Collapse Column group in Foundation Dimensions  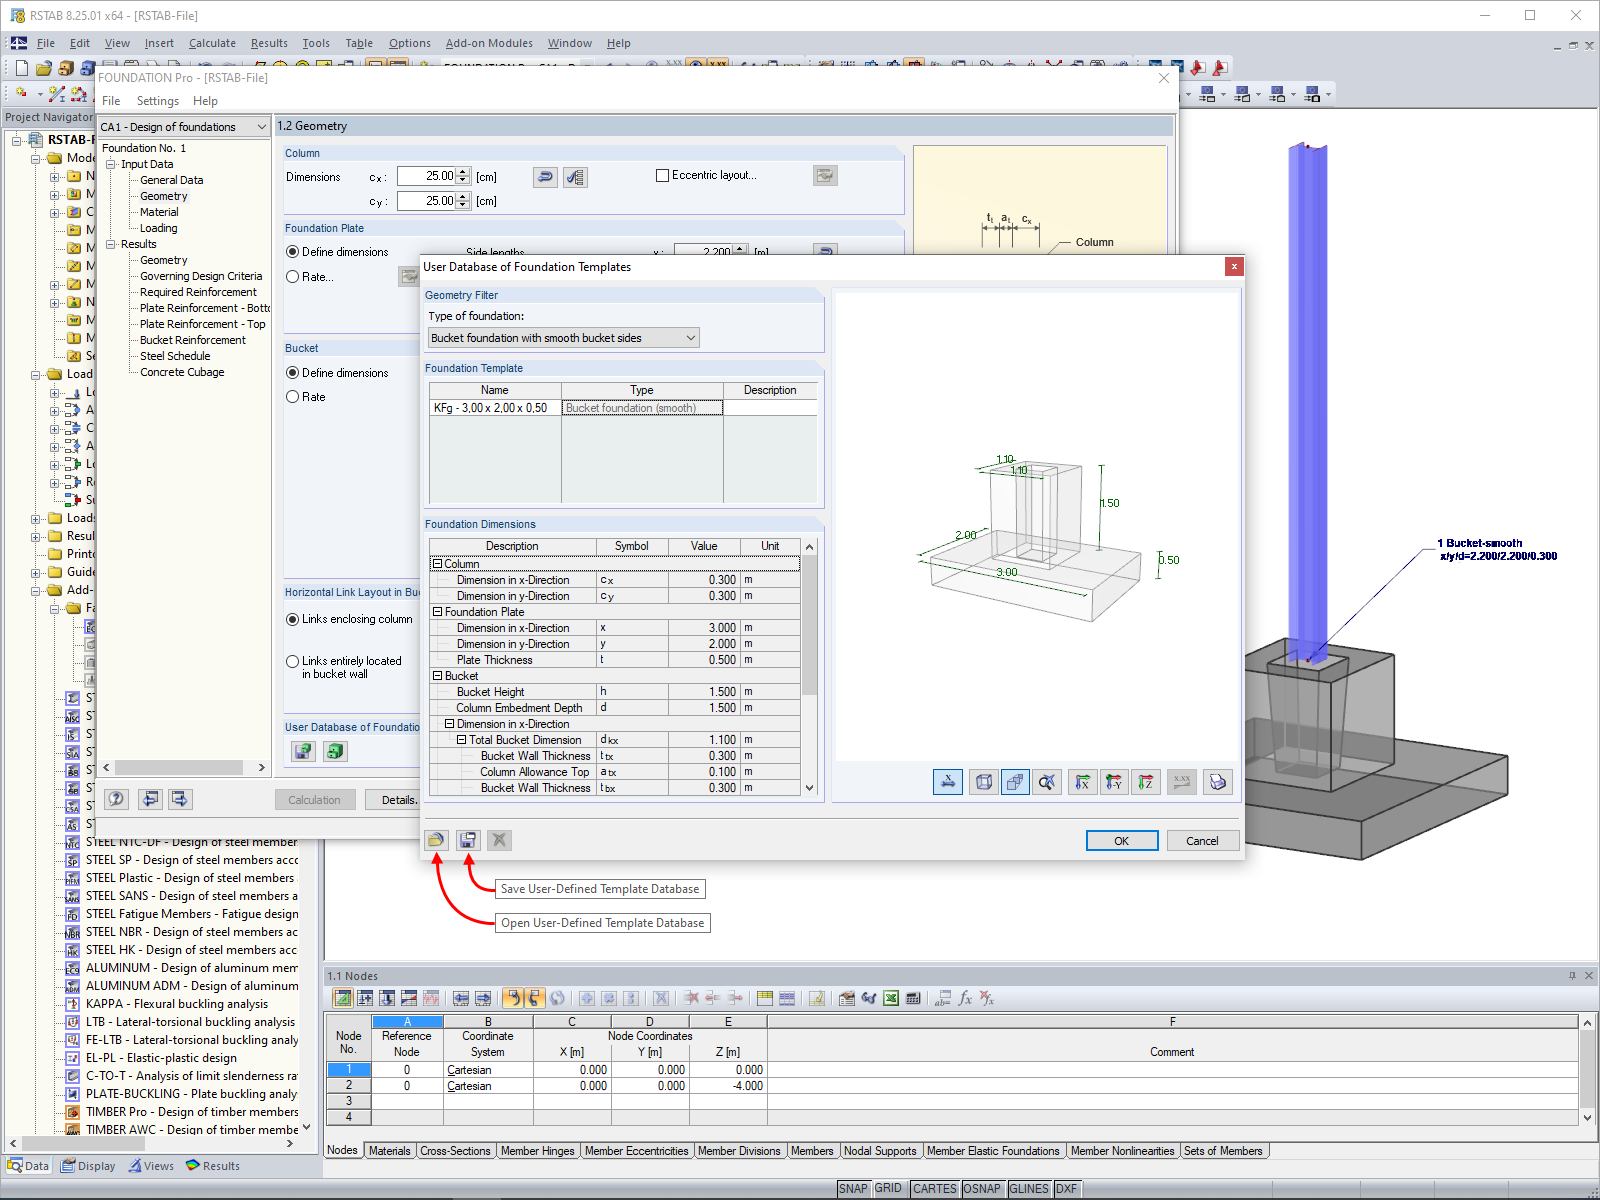click(437, 564)
